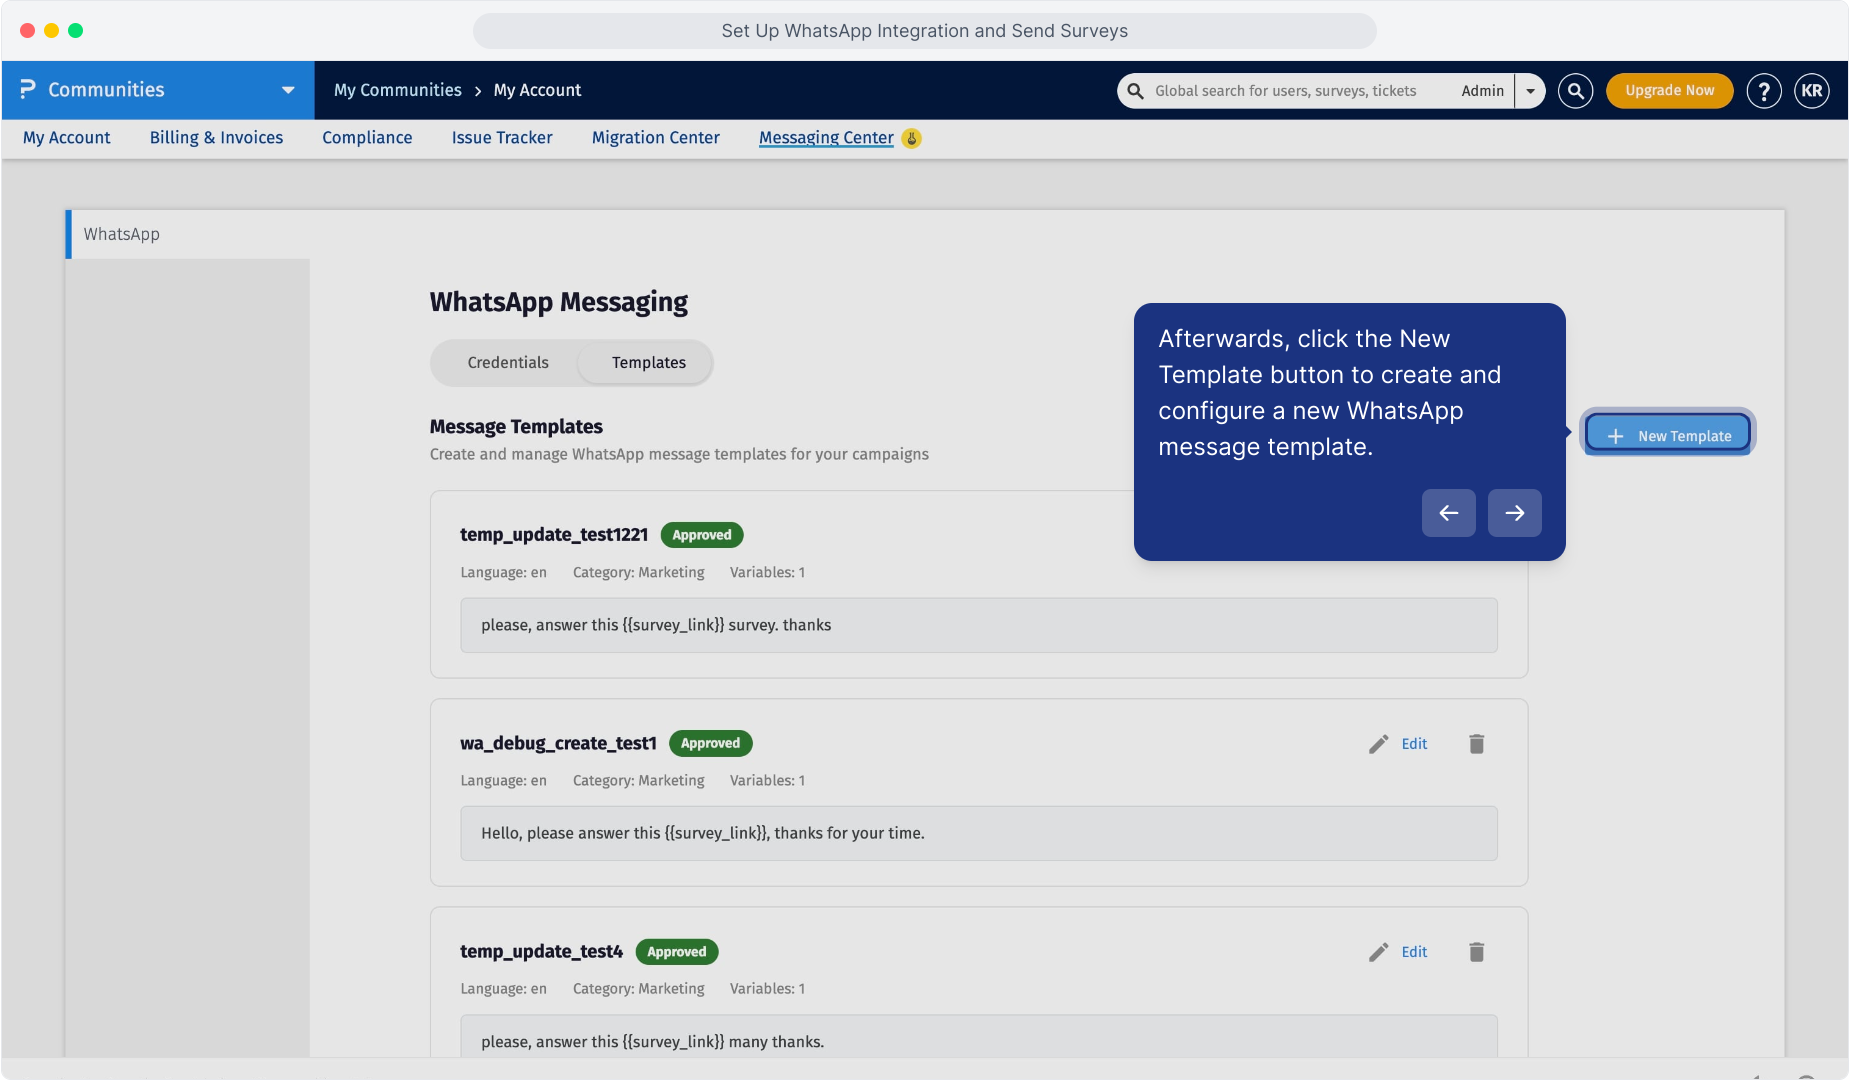Edit the wa_debug_create_test1 template

tap(1414, 744)
